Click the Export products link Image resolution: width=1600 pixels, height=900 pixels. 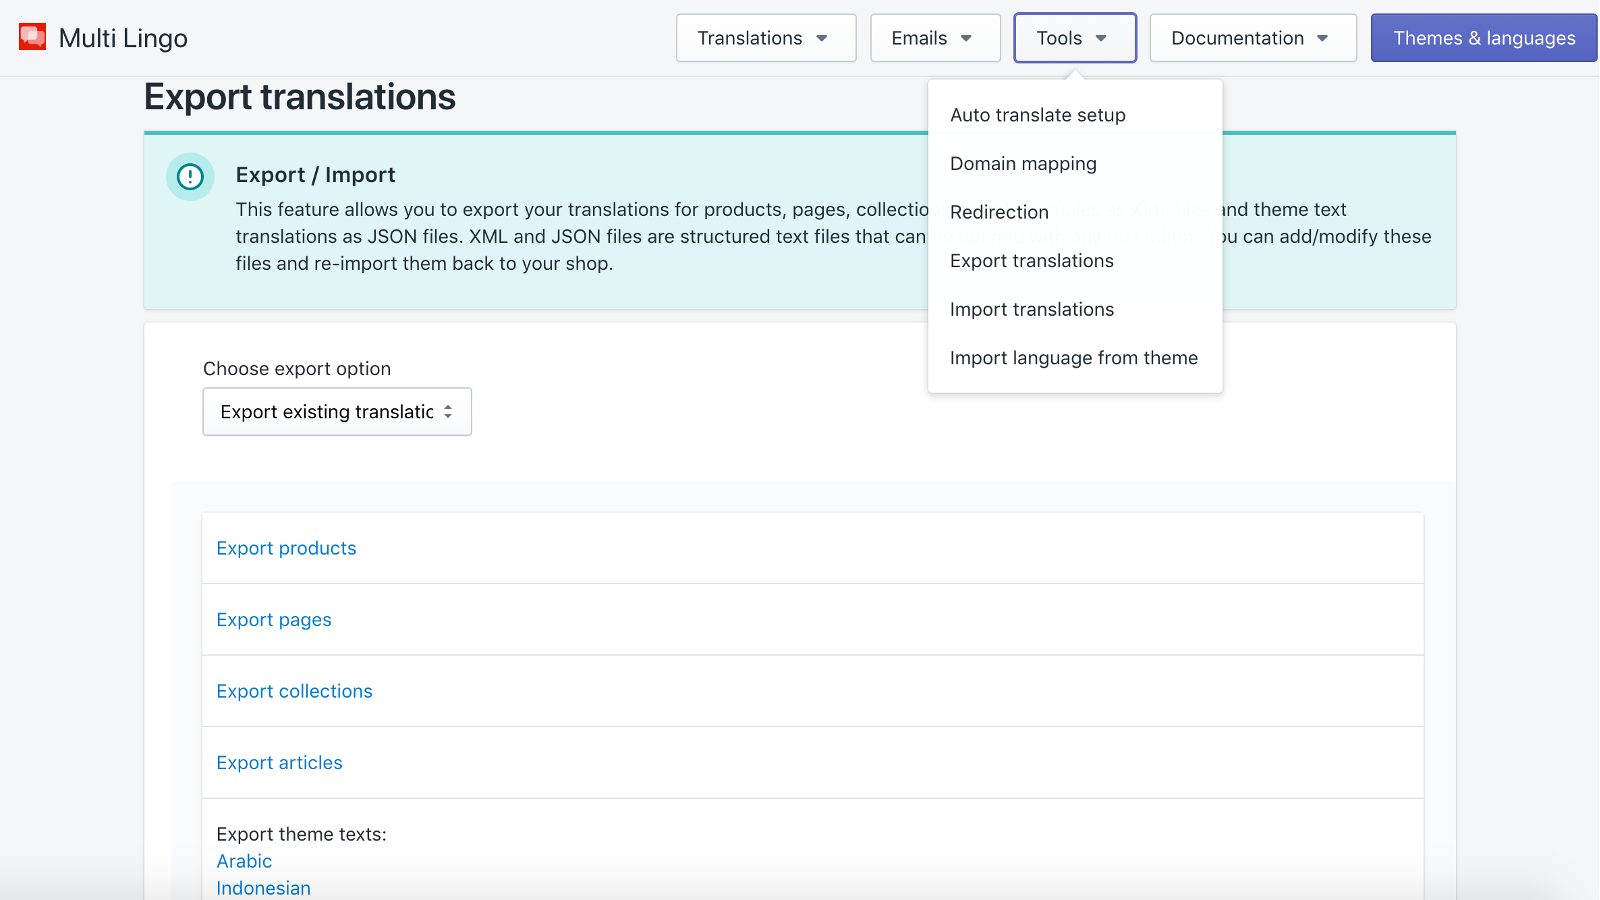pyautogui.click(x=286, y=548)
